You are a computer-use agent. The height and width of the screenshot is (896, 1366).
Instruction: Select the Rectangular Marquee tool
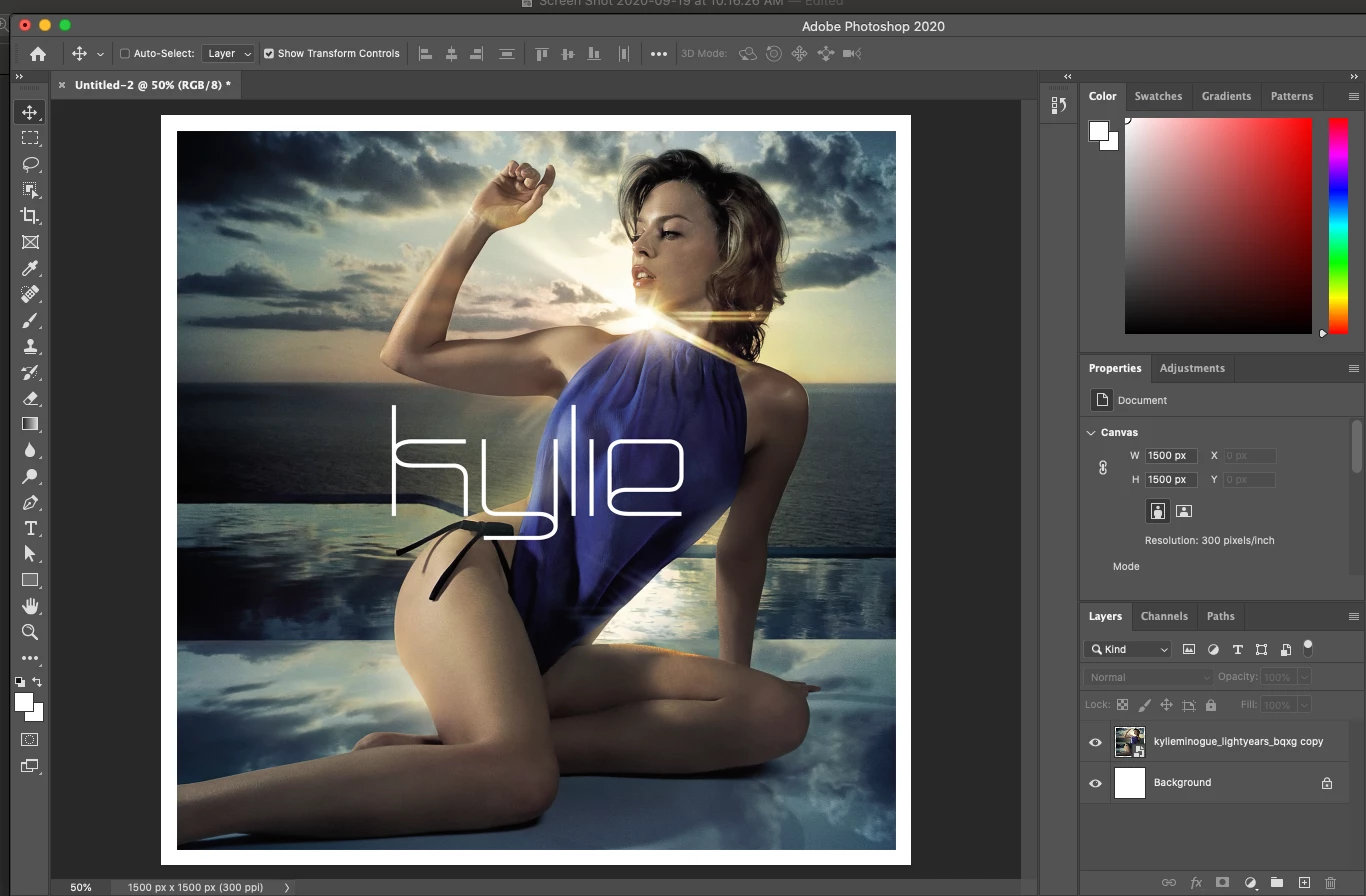click(30, 138)
